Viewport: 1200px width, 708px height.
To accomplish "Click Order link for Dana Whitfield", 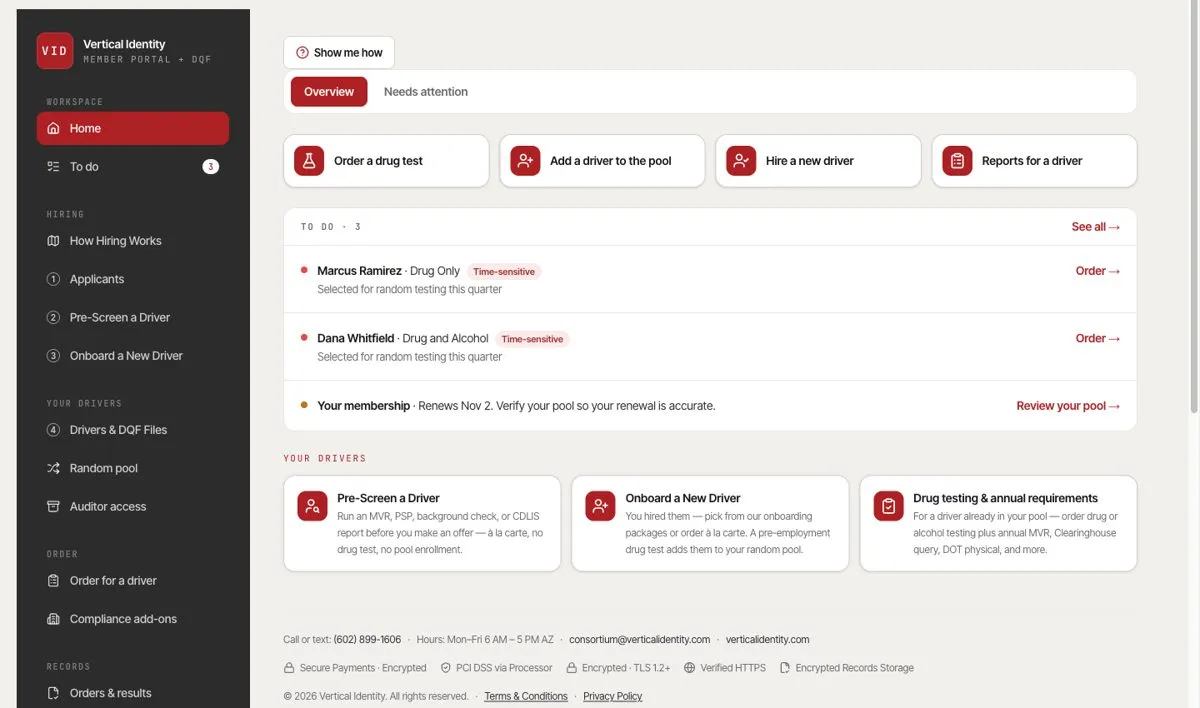I will [1098, 338].
